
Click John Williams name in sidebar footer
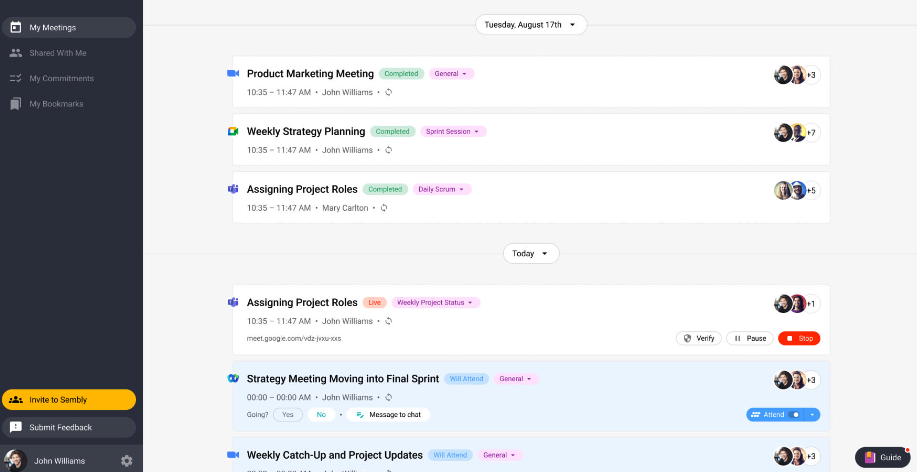pos(59,461)
